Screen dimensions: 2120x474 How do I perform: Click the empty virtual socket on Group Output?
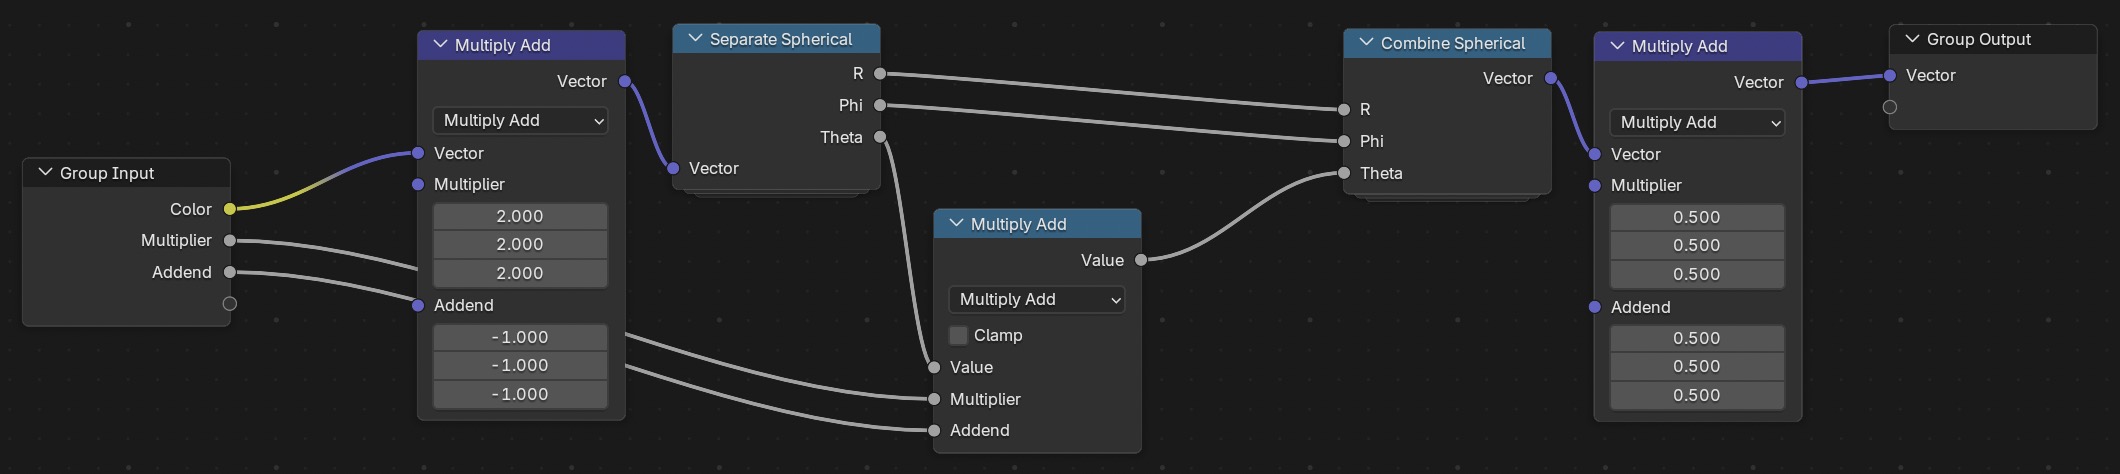point(1890,107)
